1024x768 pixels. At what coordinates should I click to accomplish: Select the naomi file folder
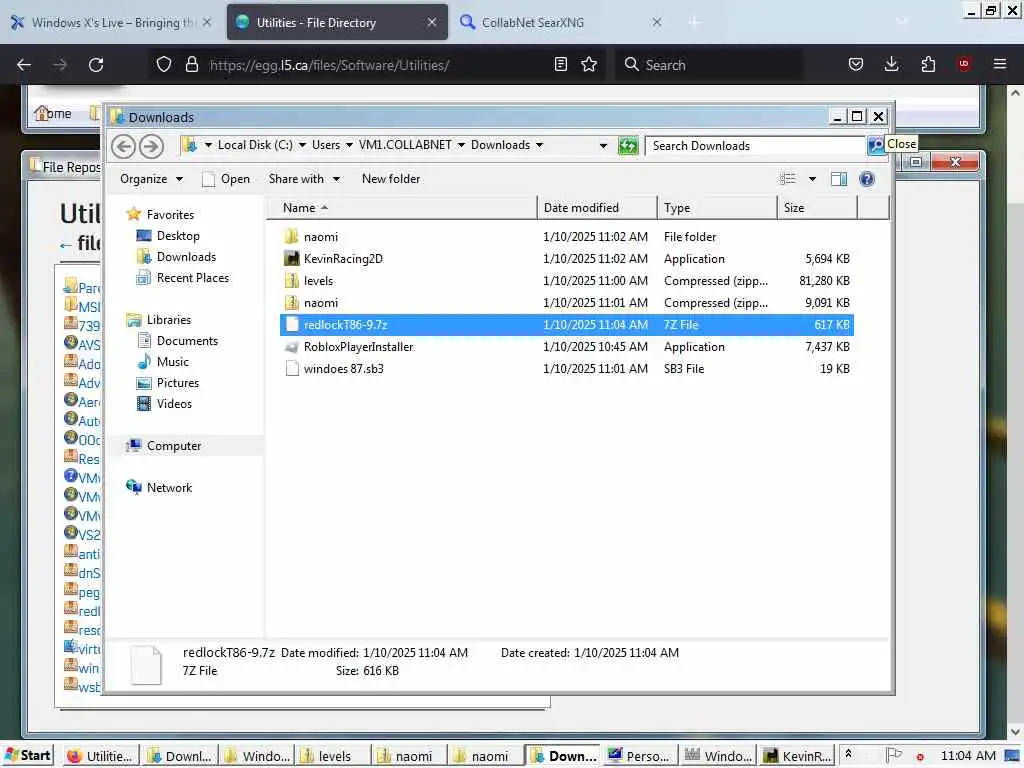coord(567,236)
